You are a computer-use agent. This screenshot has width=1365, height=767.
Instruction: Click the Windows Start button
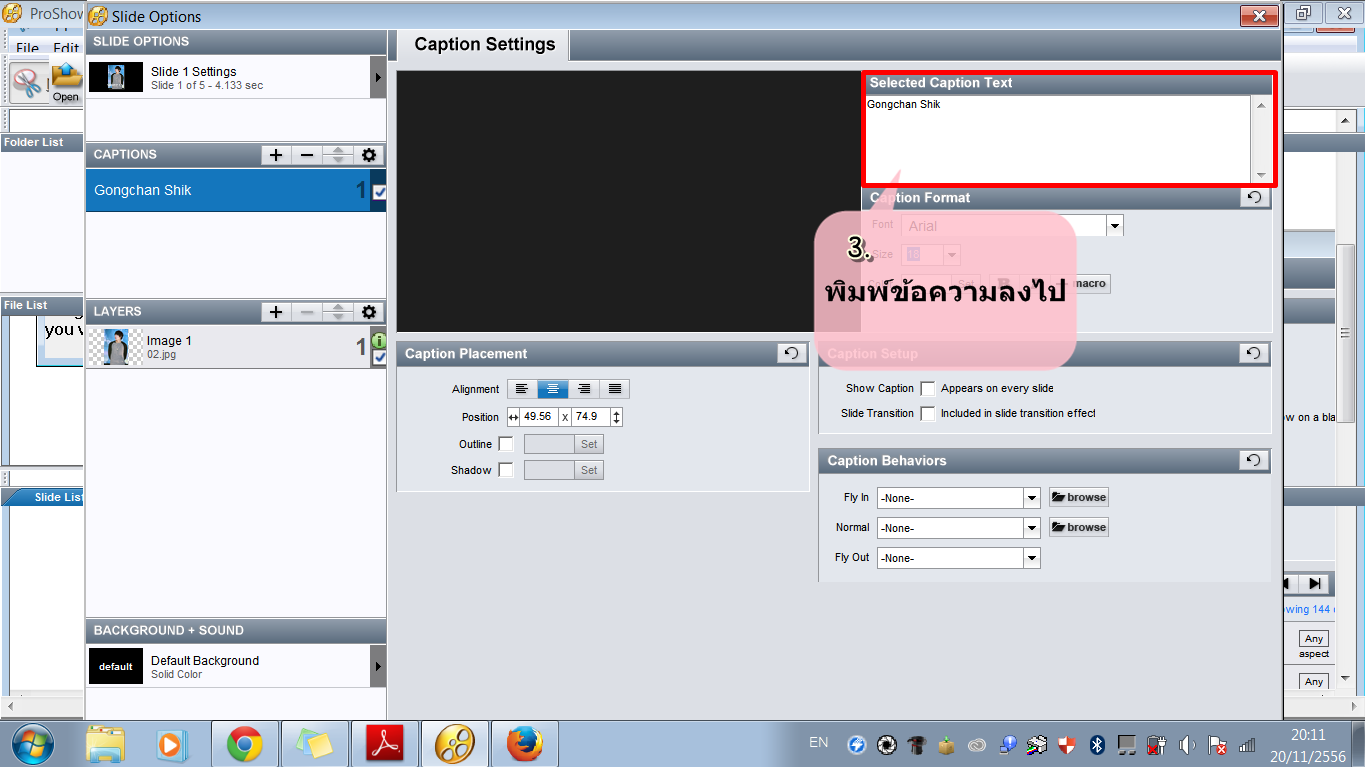34,744
